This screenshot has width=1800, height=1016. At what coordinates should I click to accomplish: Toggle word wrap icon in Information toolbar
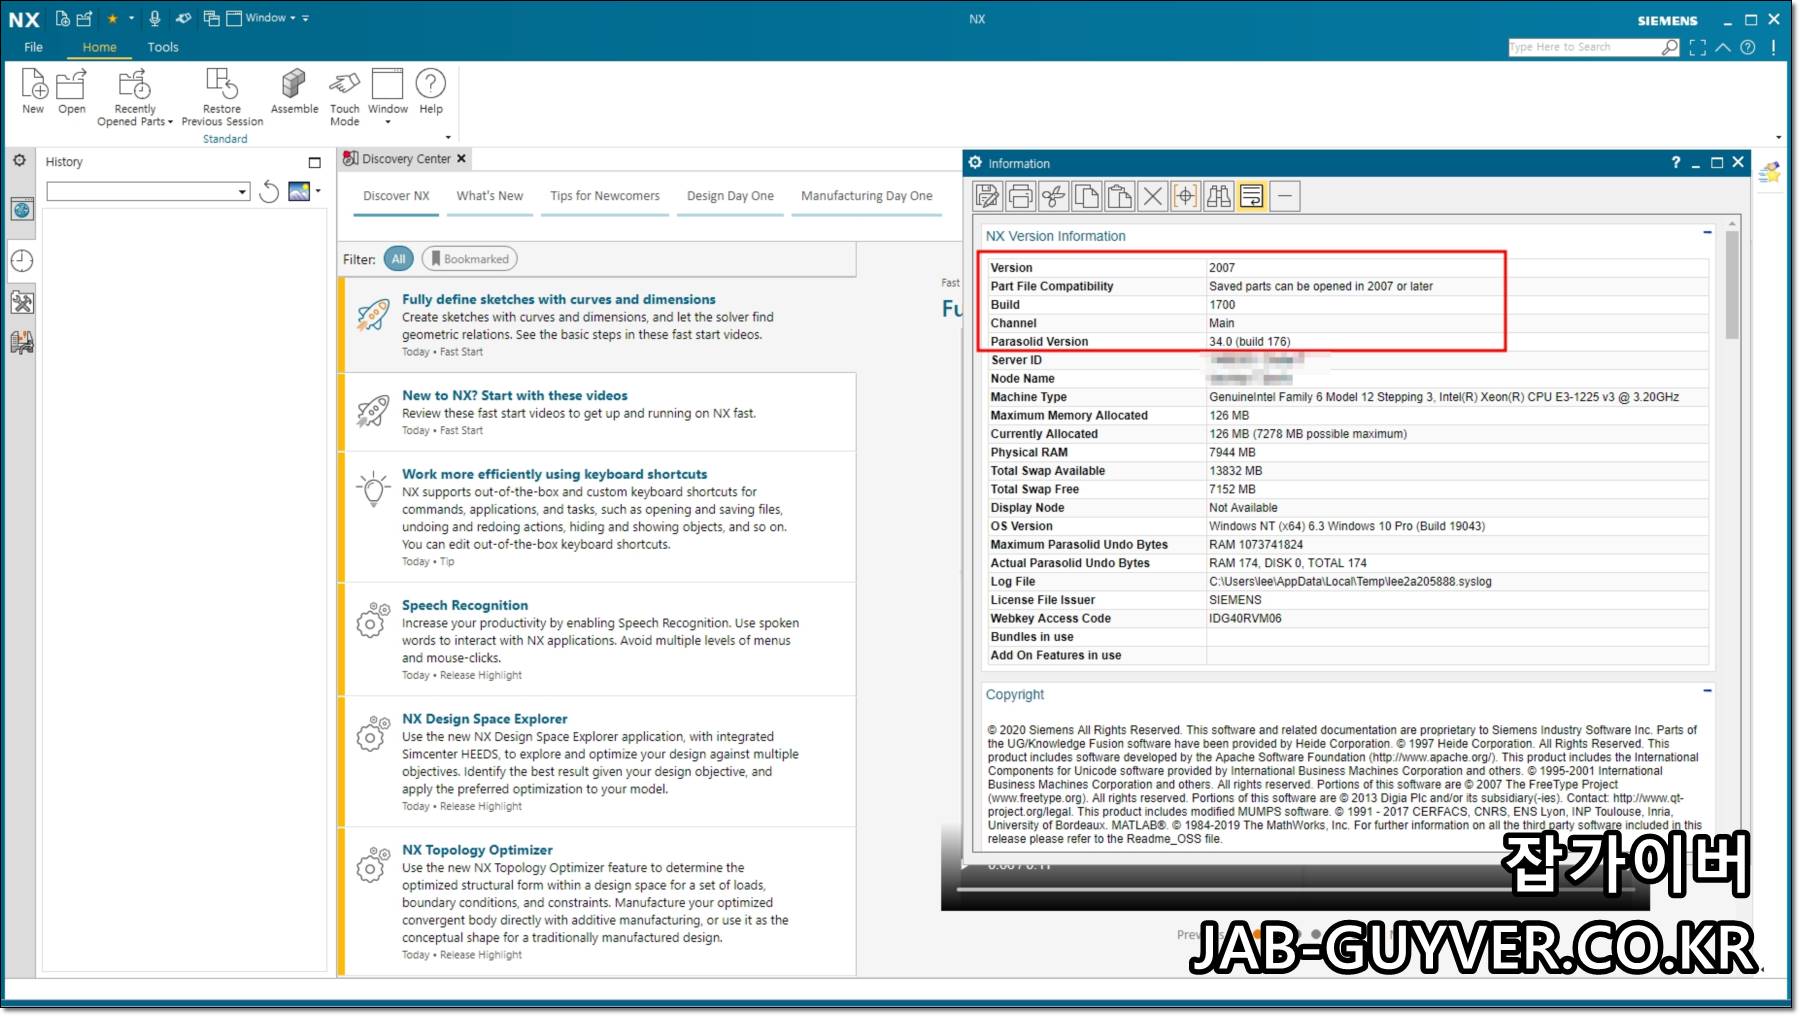point(1251,196)
